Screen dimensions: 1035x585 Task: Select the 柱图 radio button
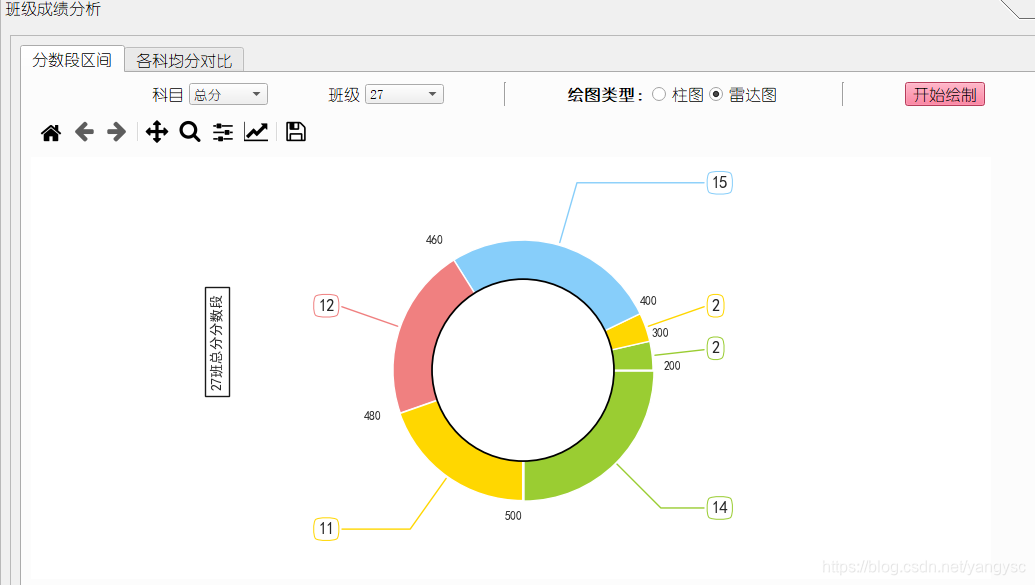point(659,94)
